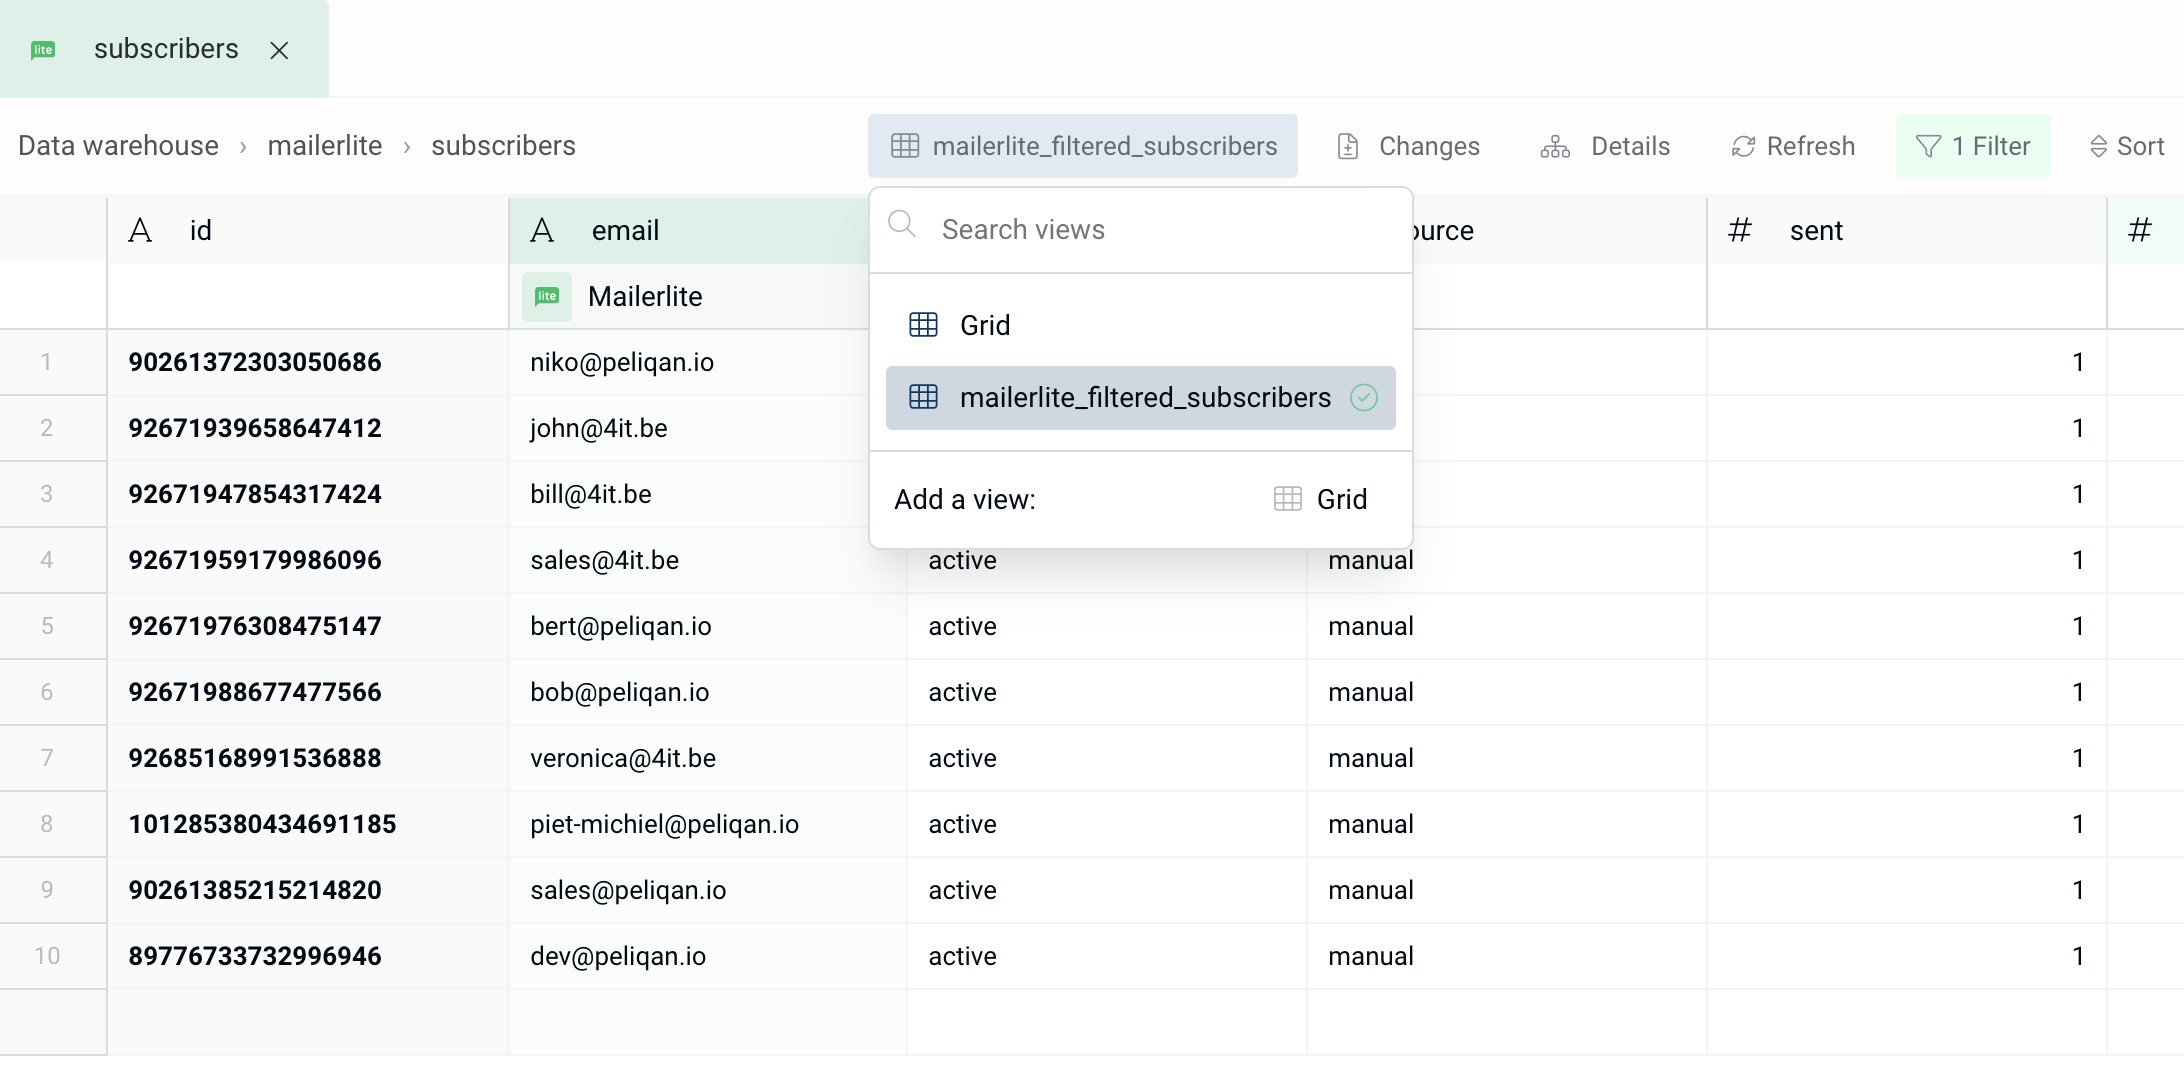The image size is (2184, 1074).
Task: Click the email column header
Action: pyautogui.click(x=689, y=231)
